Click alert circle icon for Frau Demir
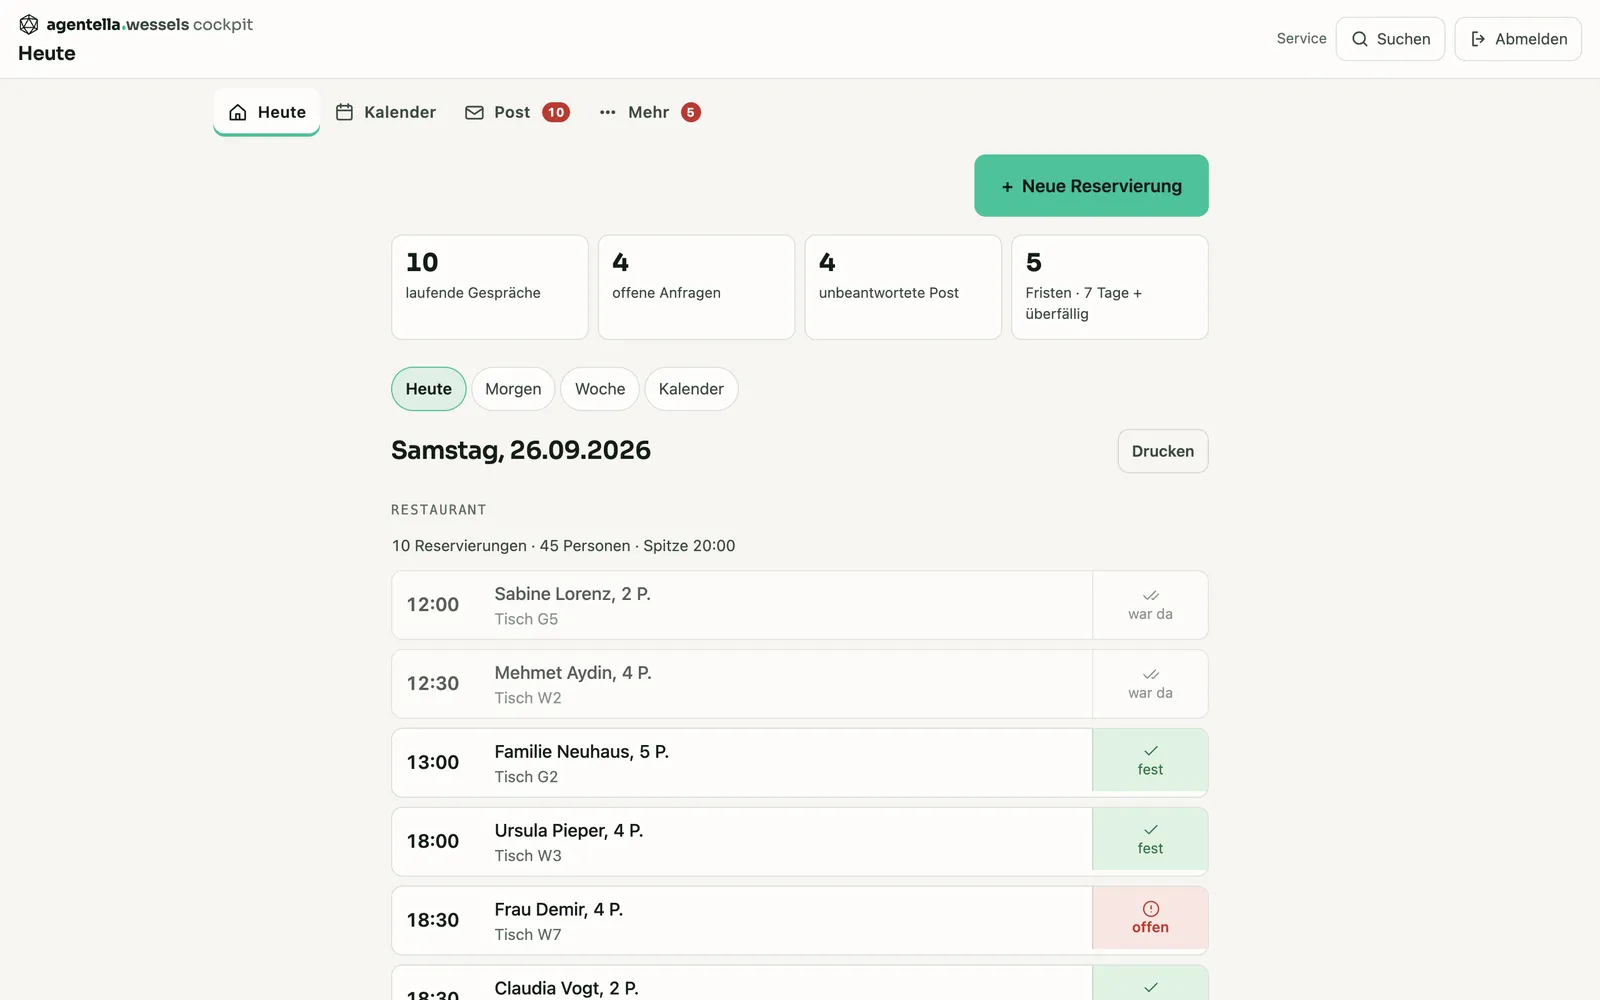 1151,908
